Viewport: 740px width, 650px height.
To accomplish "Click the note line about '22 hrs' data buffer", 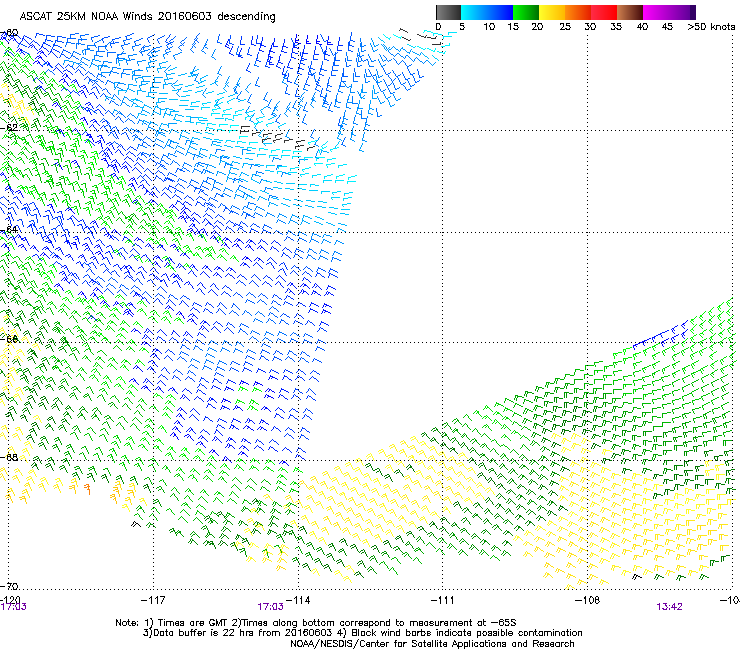I will pyautogui.click(x=362, y=633).
